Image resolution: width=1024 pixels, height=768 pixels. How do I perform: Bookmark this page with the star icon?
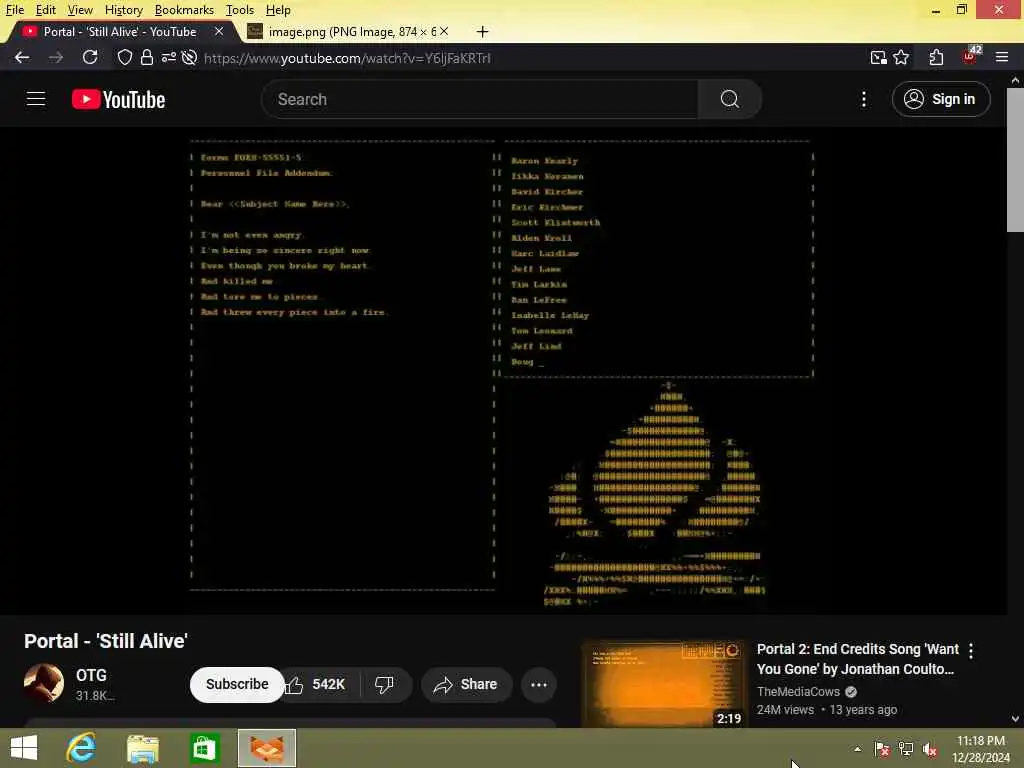coord(901,57)
